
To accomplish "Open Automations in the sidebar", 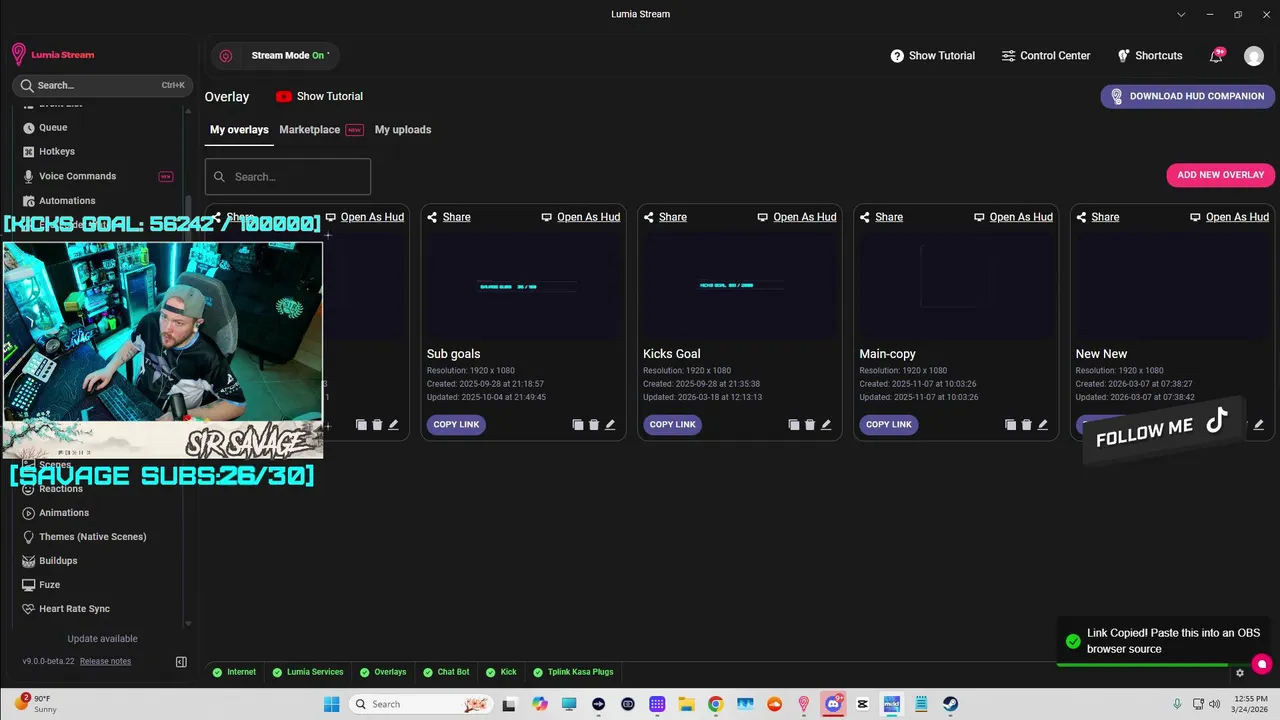I will coord(67,201).
